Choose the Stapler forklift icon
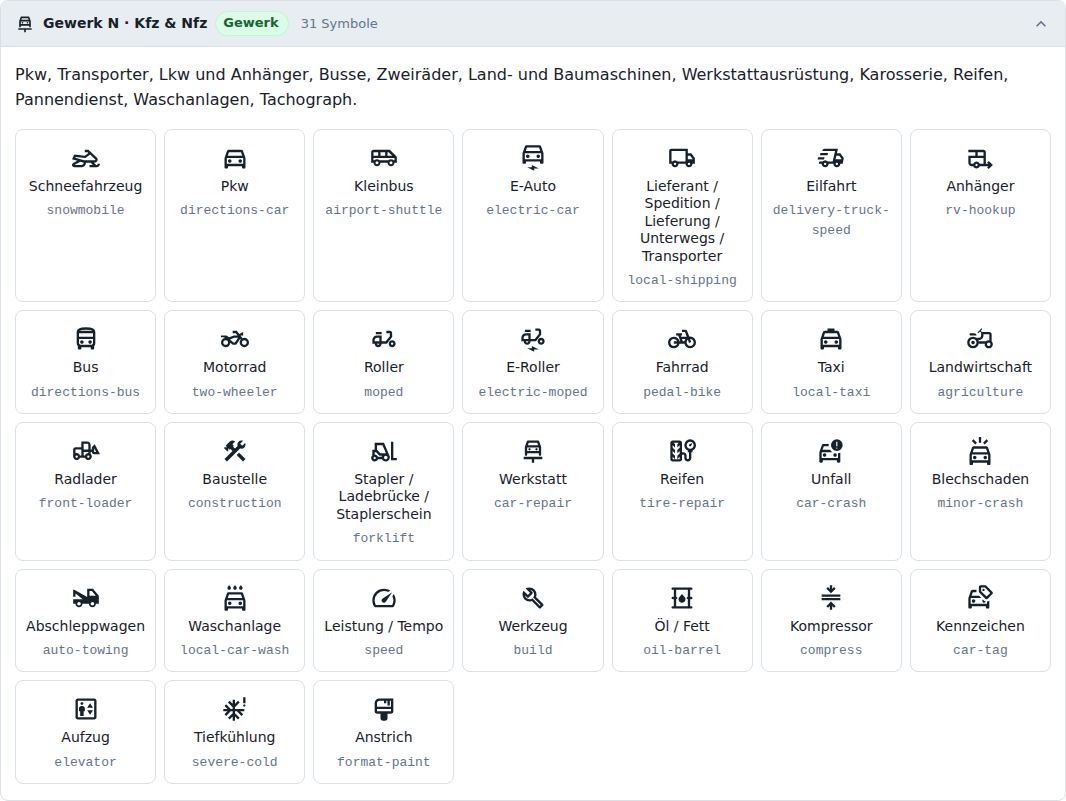 coord(383,450)
